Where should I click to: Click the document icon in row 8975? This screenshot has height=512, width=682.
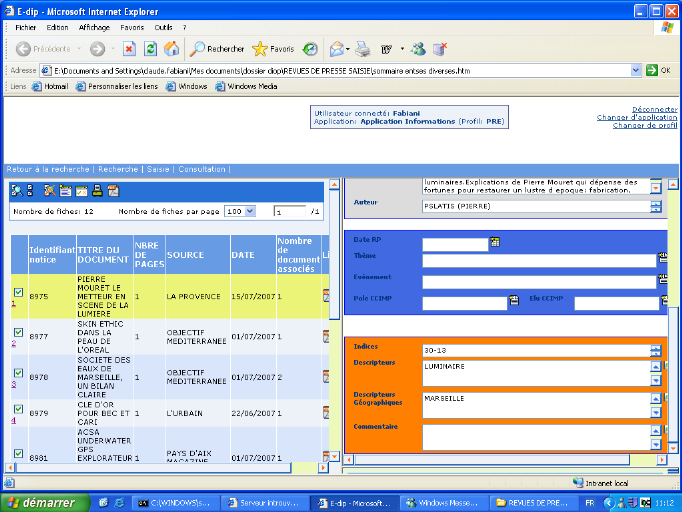tap(326, 296)
